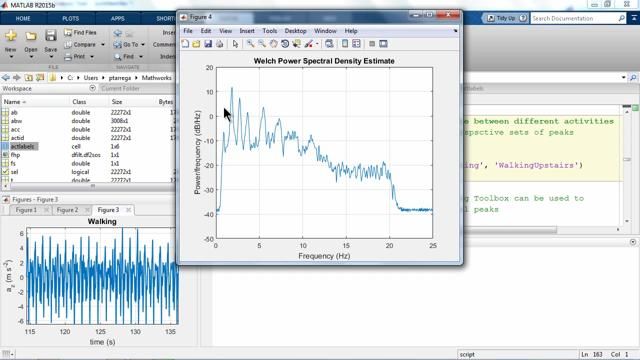Open the Desktop menu in Figure 4
640x360 pixels.
click(x=296, y=31)
